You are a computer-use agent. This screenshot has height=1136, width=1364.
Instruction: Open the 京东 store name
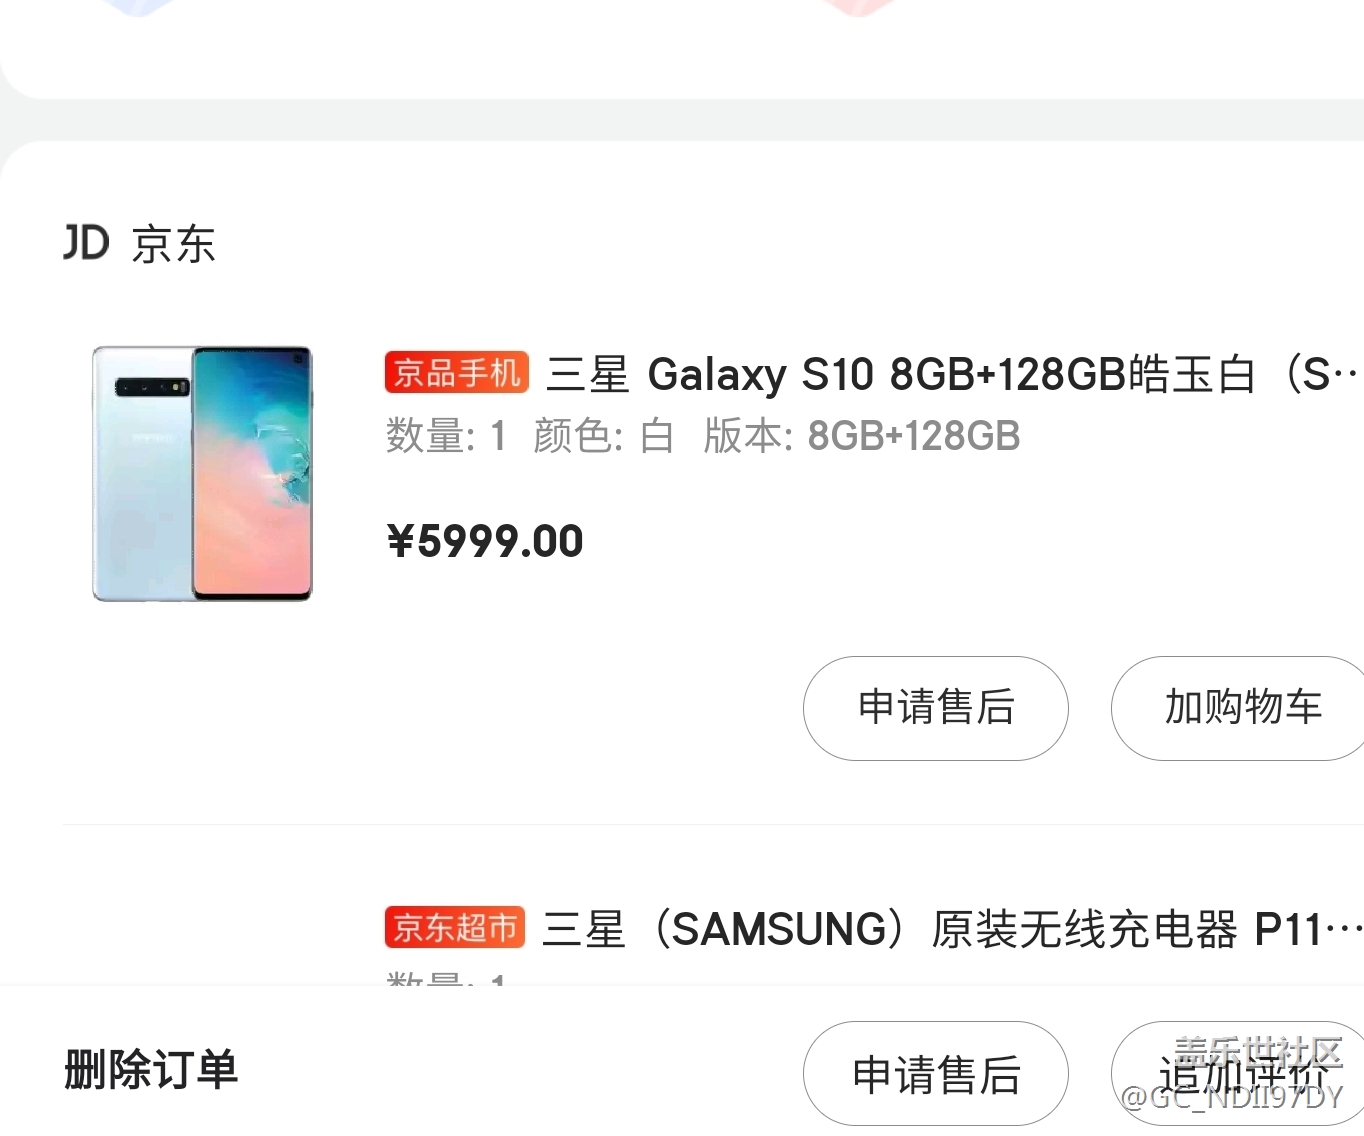pyautogui.click(x=174, y=245)
